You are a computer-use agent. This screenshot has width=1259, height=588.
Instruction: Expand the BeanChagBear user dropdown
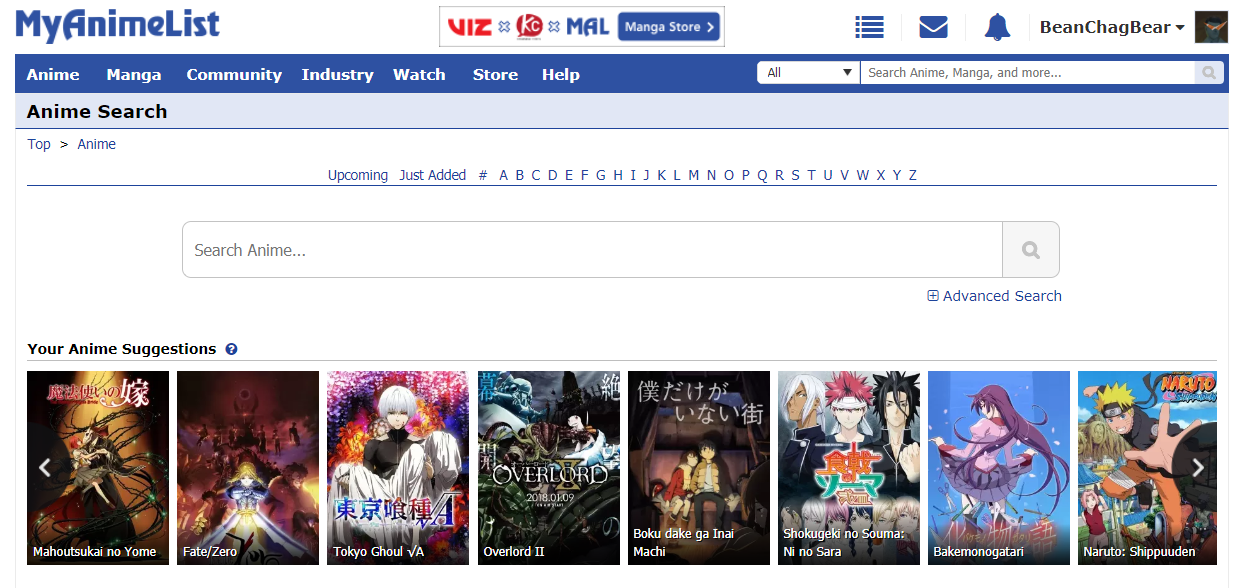click(1111, 27)
